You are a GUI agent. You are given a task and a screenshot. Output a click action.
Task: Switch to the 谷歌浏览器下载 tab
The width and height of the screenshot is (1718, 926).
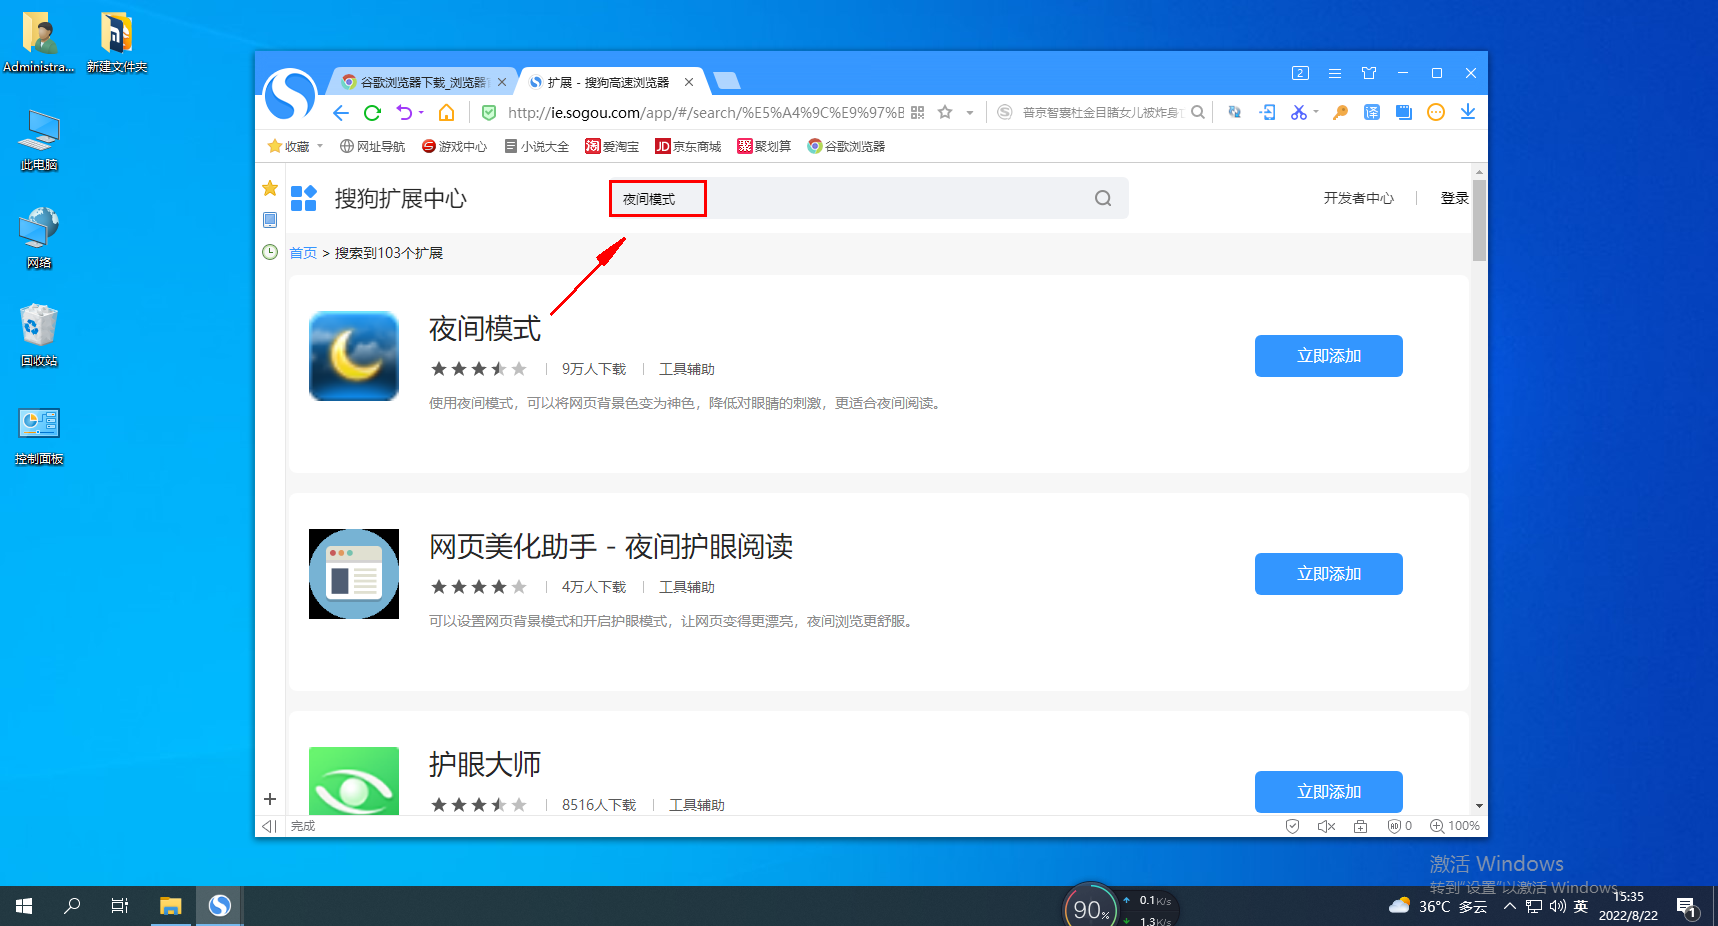coord(421,82)
